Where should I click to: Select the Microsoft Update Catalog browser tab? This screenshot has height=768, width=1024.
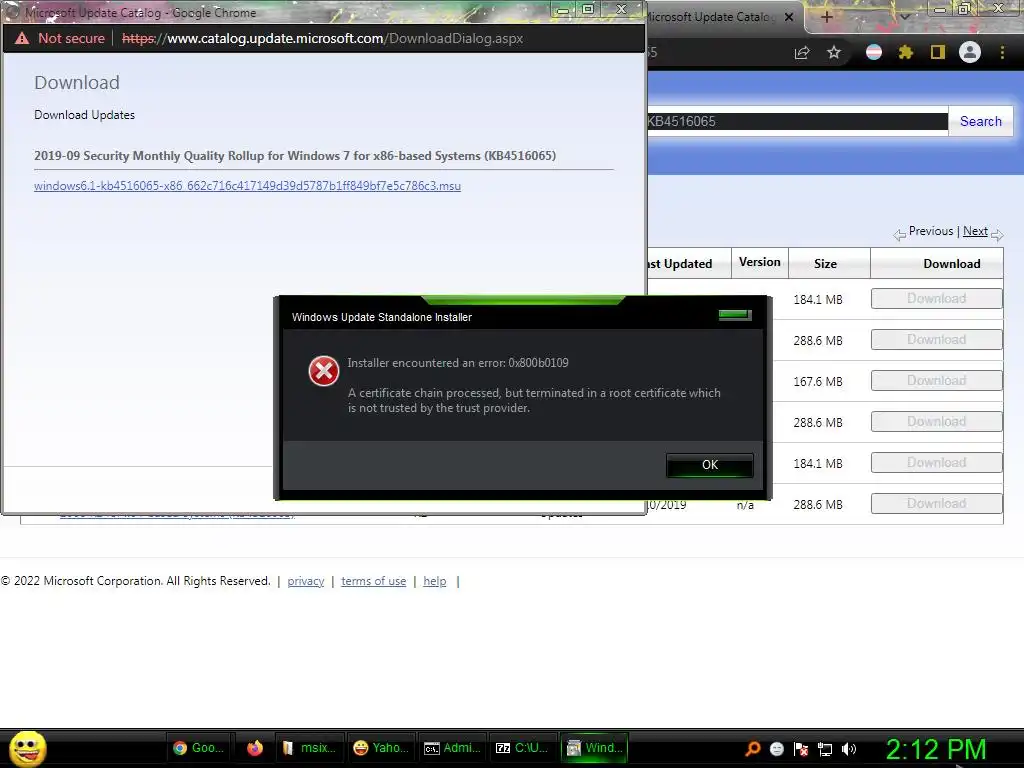click(x=712, y=17)
